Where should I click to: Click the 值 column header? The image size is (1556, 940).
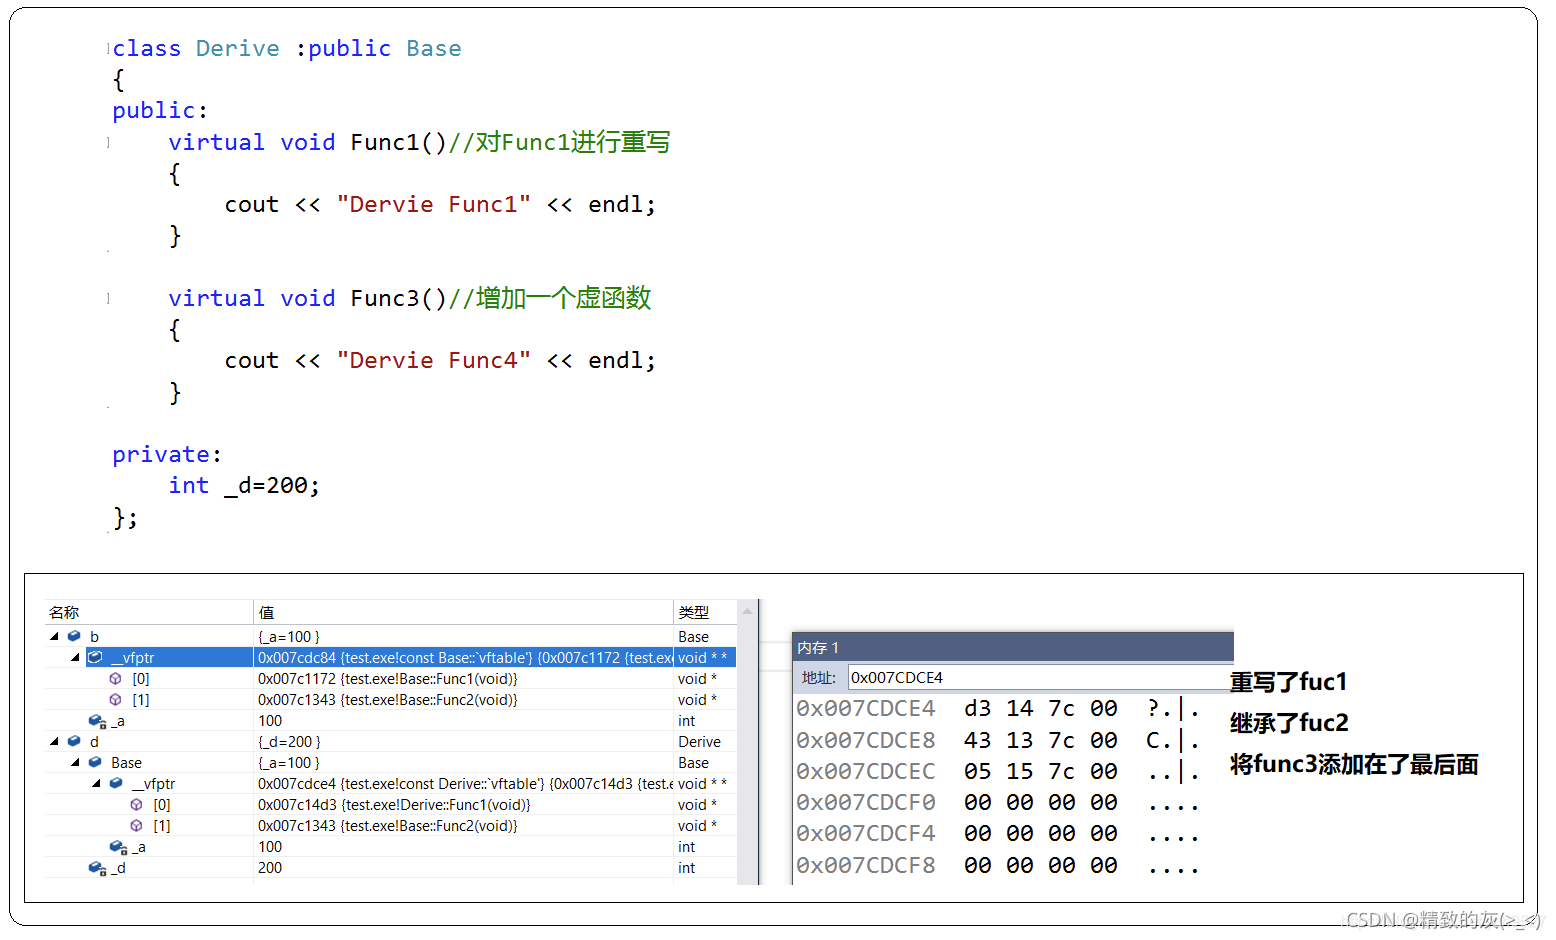coord(463,612)
